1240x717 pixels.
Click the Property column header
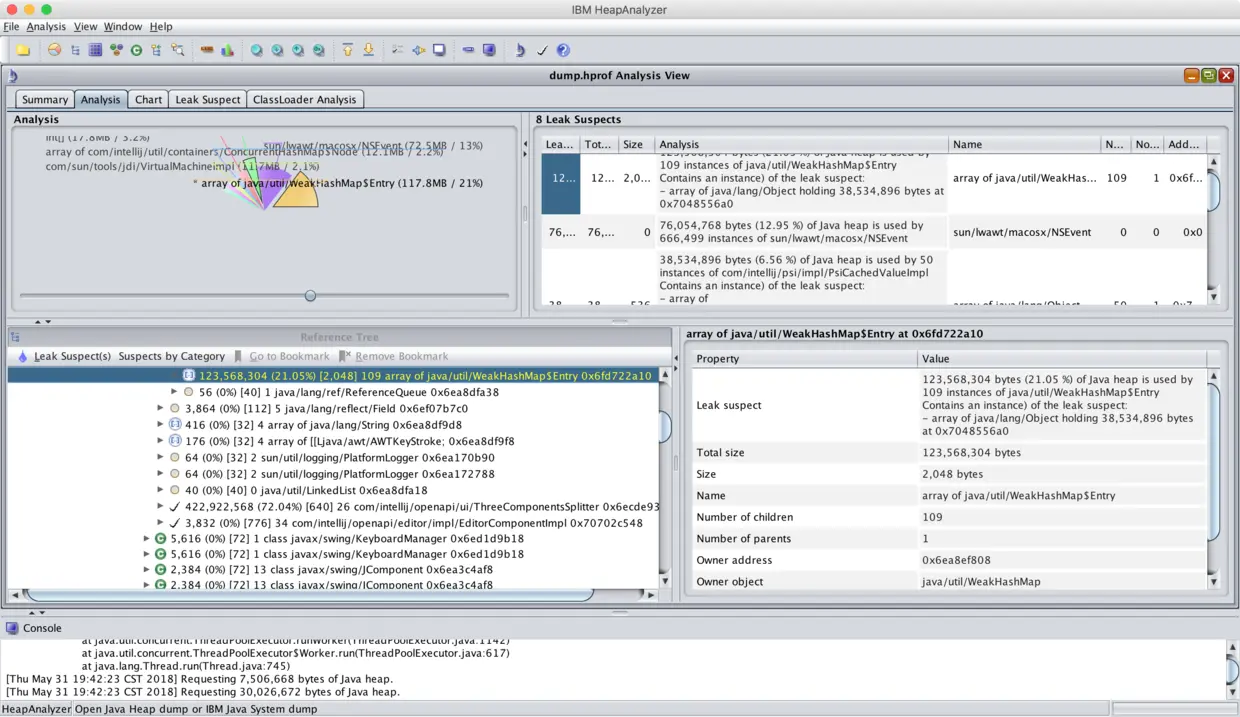(804, 358)
